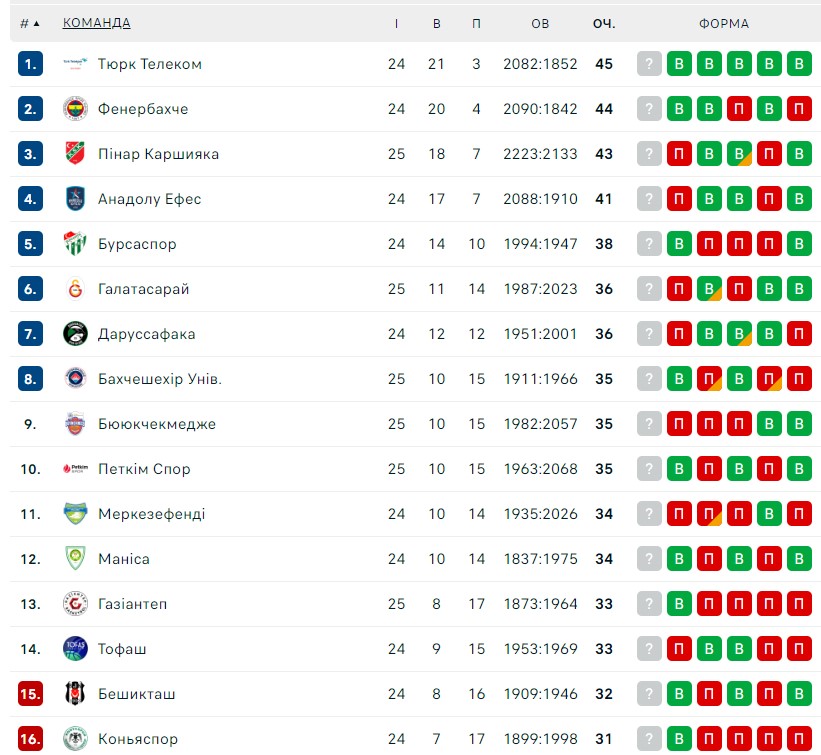Open the Тюрк Телеком team page
Screen dimensions: 821x755
pyautogui.click(x=150, y=64)
